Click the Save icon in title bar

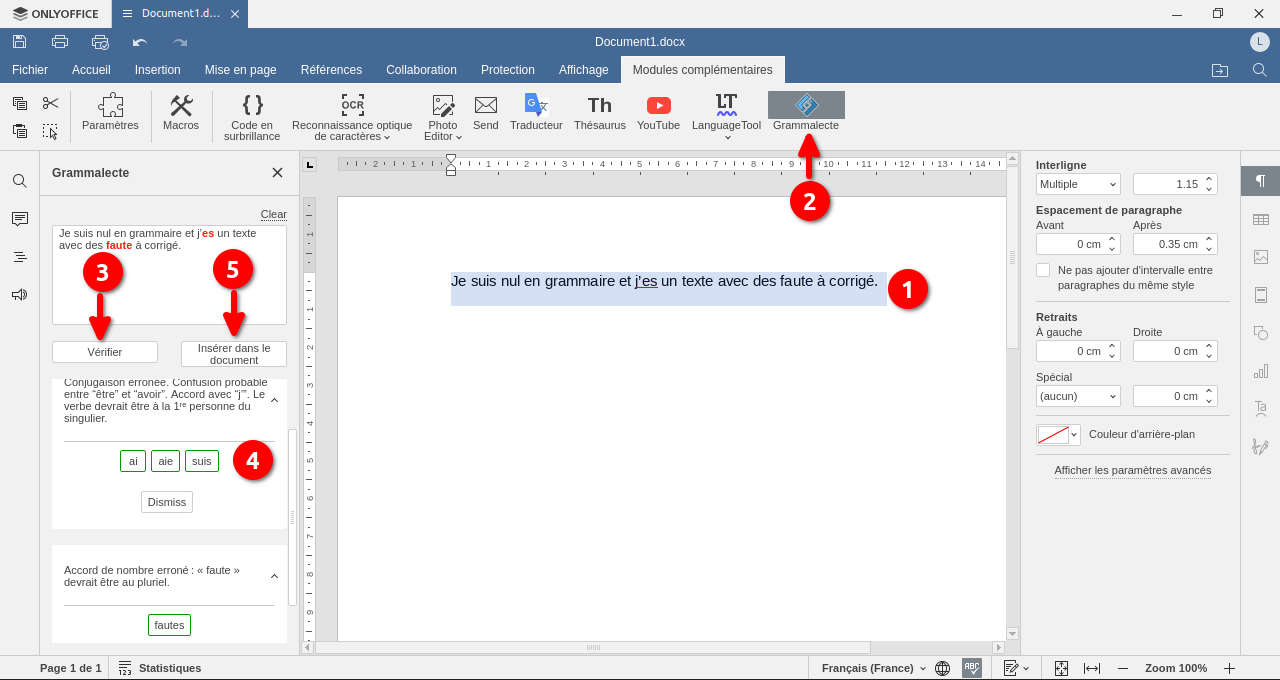coord(20,42)
